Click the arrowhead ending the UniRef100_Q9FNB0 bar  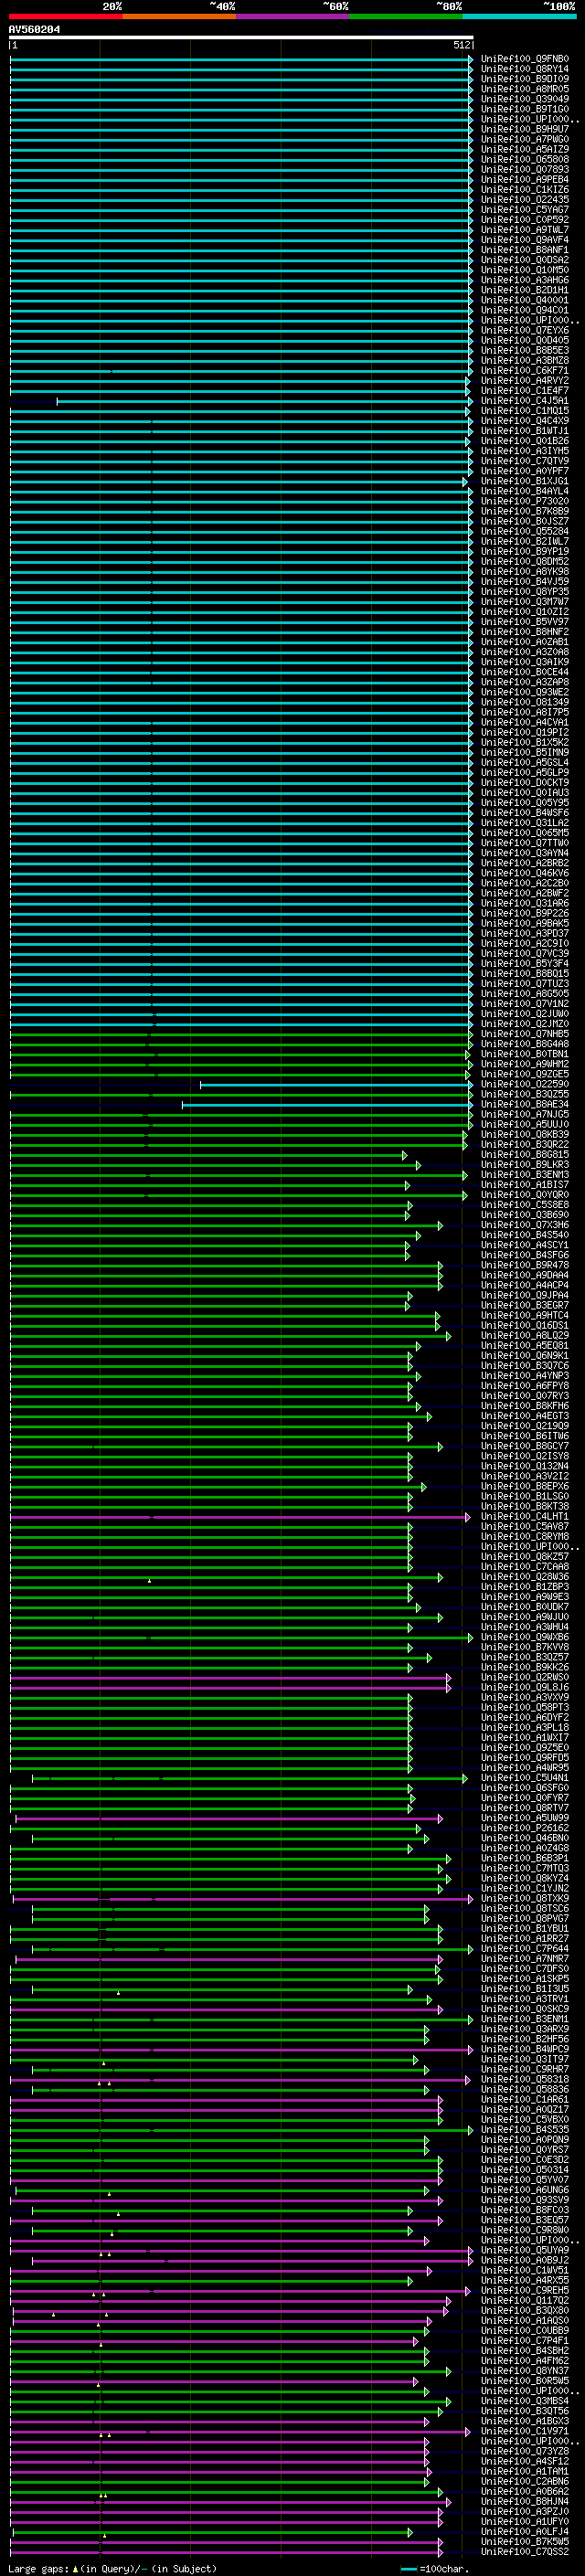coord(470,59)
